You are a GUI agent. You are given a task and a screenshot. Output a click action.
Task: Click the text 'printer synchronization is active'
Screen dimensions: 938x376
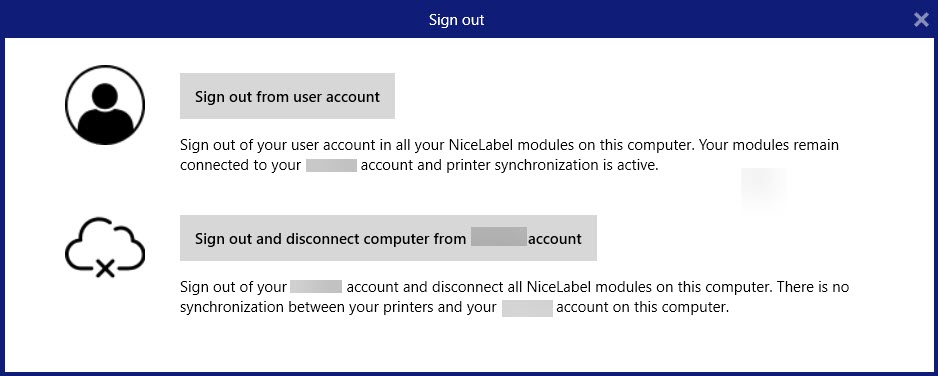[x=552, y=166]
